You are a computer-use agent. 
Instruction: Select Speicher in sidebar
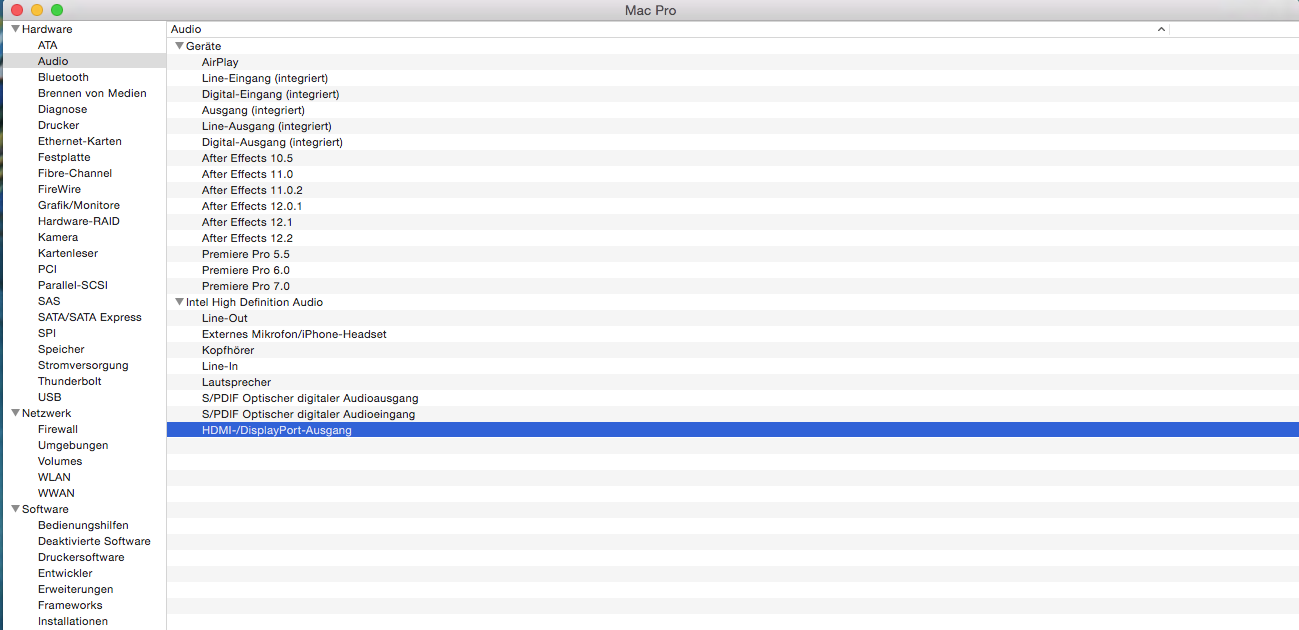point(61,349)
